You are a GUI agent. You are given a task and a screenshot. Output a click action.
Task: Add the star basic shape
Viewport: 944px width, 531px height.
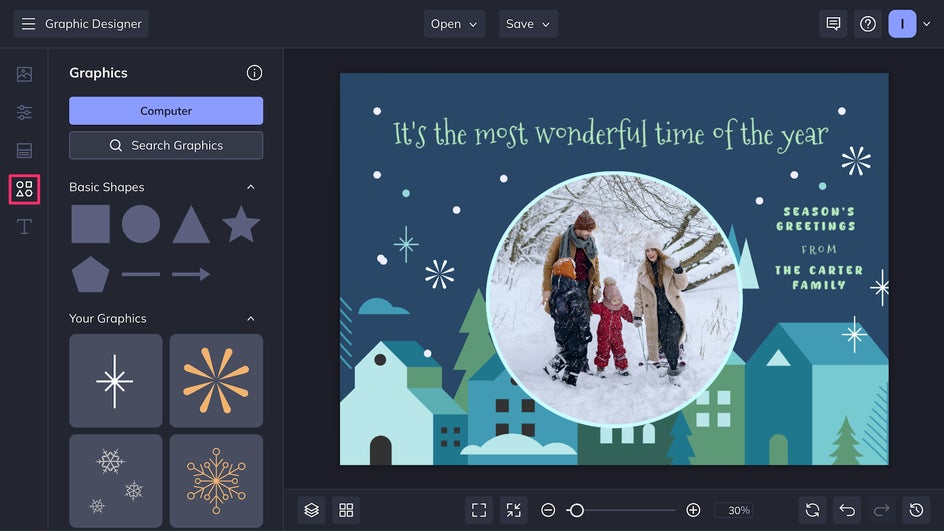[x=241, y=224]
